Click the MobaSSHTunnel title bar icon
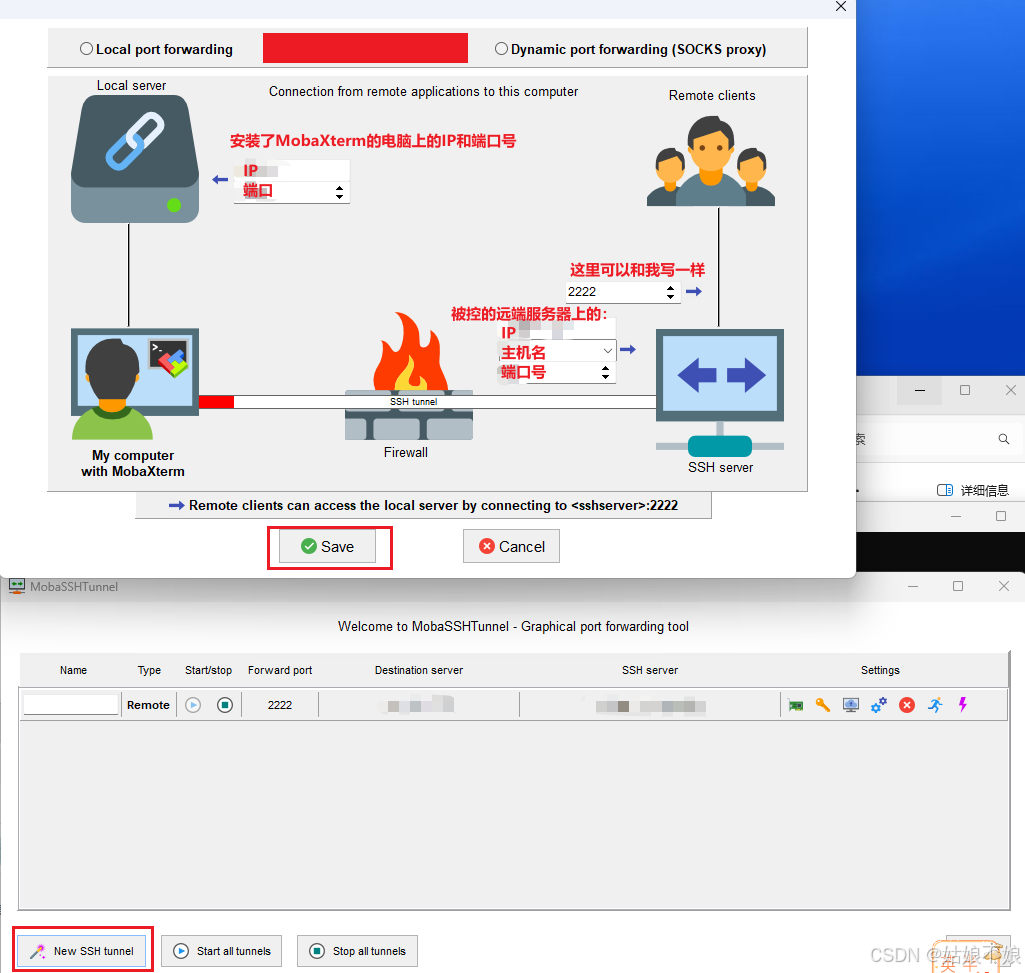The image size is (1025, 973). (x=17, y=587)
